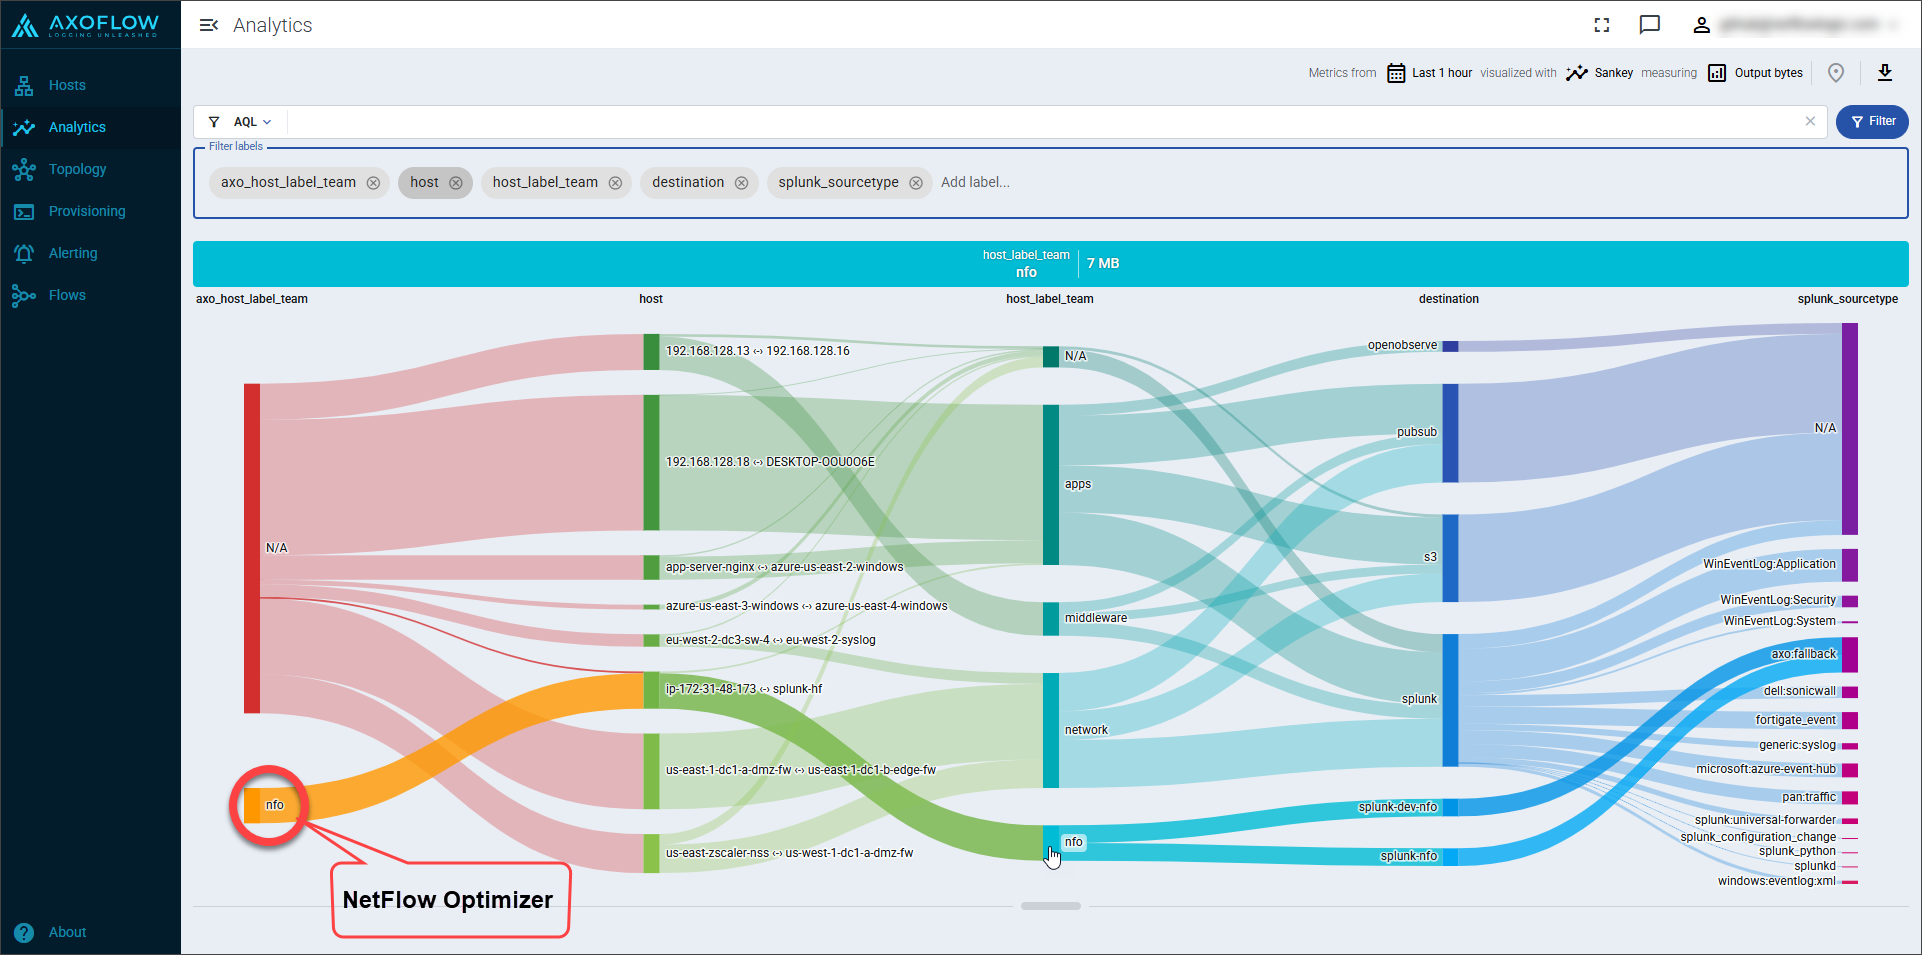Open the Output bytes metric selector
Screen dimensions: 1922x955
point(1756,73)
